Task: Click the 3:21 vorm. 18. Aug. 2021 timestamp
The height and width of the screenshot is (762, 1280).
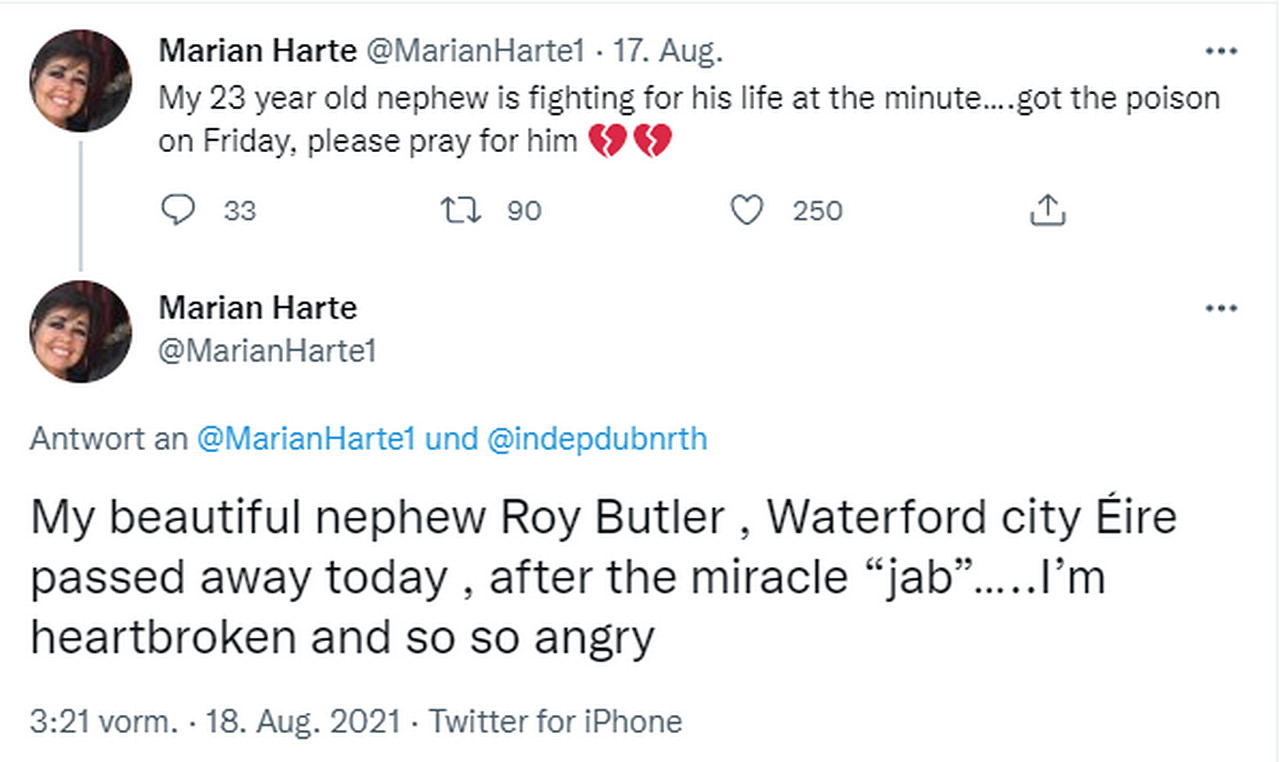Action: (x=215, y=721)
